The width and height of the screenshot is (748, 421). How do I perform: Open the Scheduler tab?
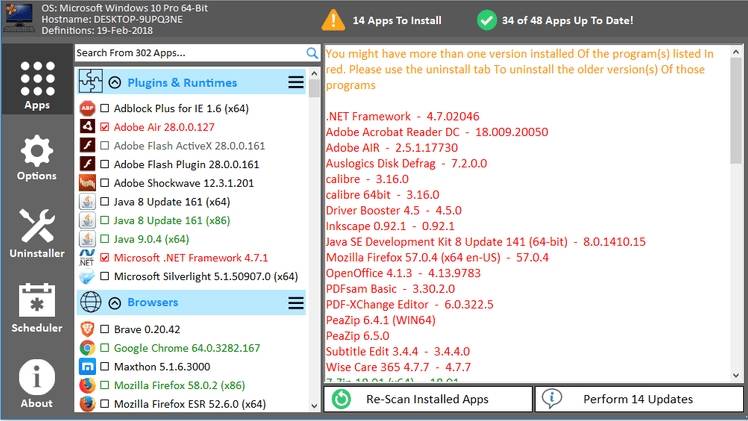pos(37,308)
